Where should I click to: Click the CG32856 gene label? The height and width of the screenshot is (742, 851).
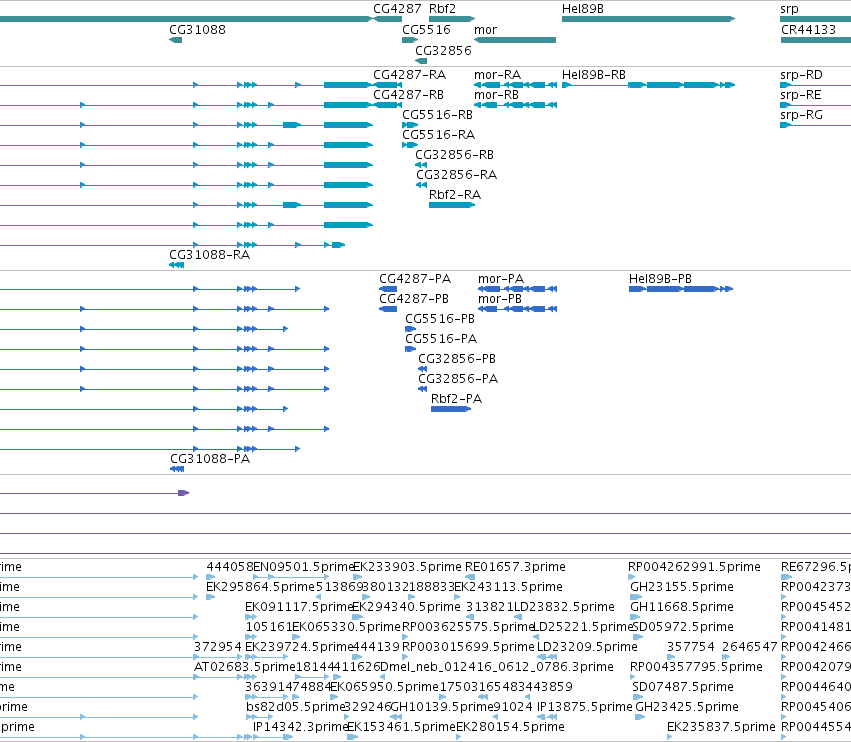[443, 50]
